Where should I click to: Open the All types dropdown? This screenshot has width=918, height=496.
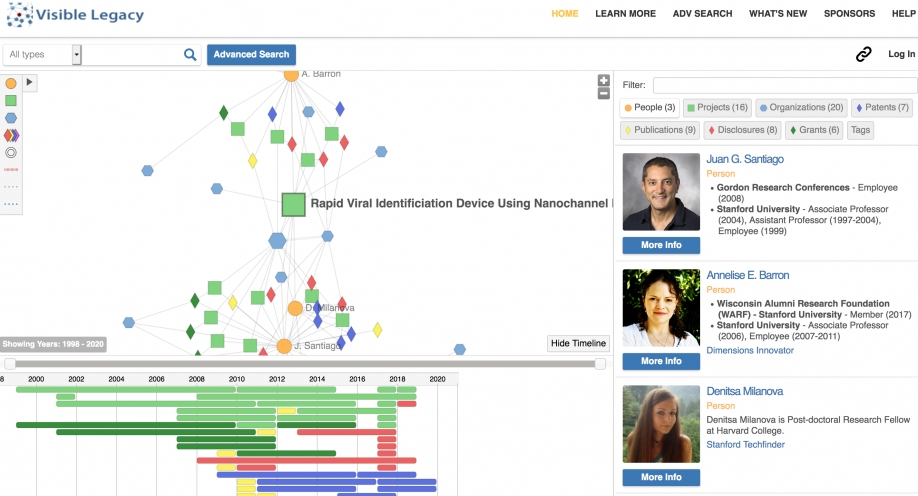(77, 55)
